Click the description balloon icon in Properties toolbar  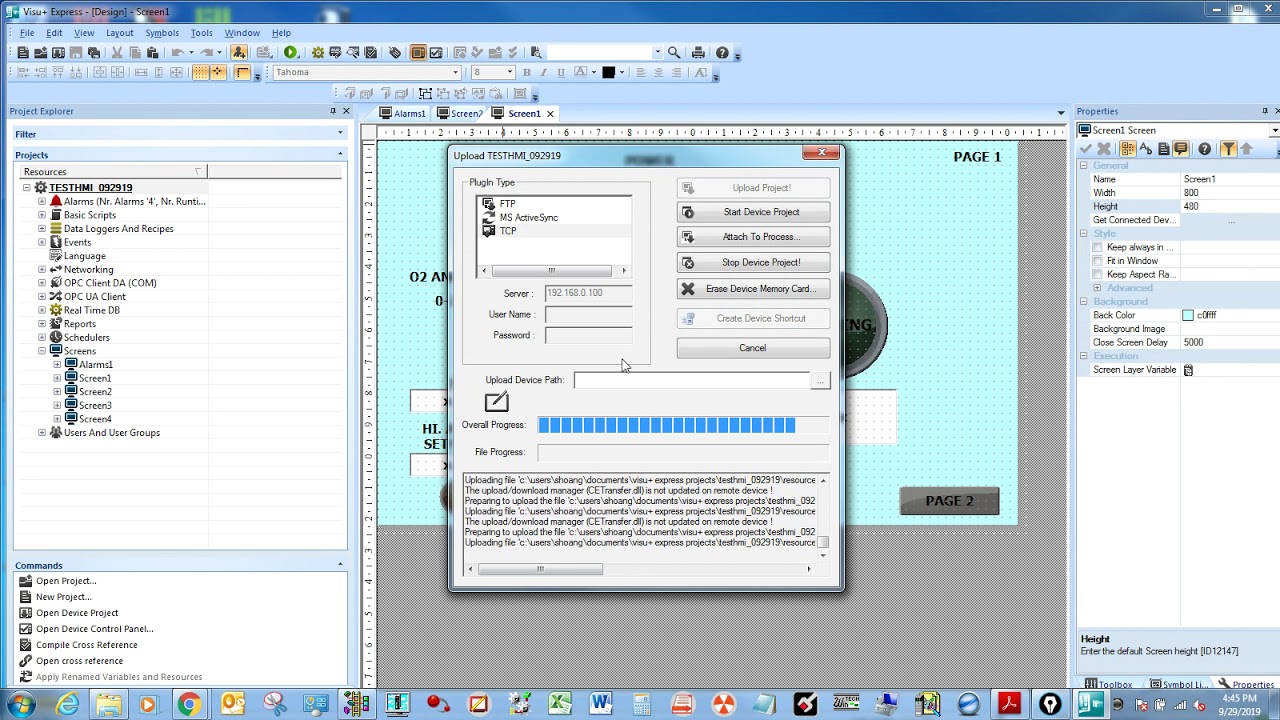1181,149
